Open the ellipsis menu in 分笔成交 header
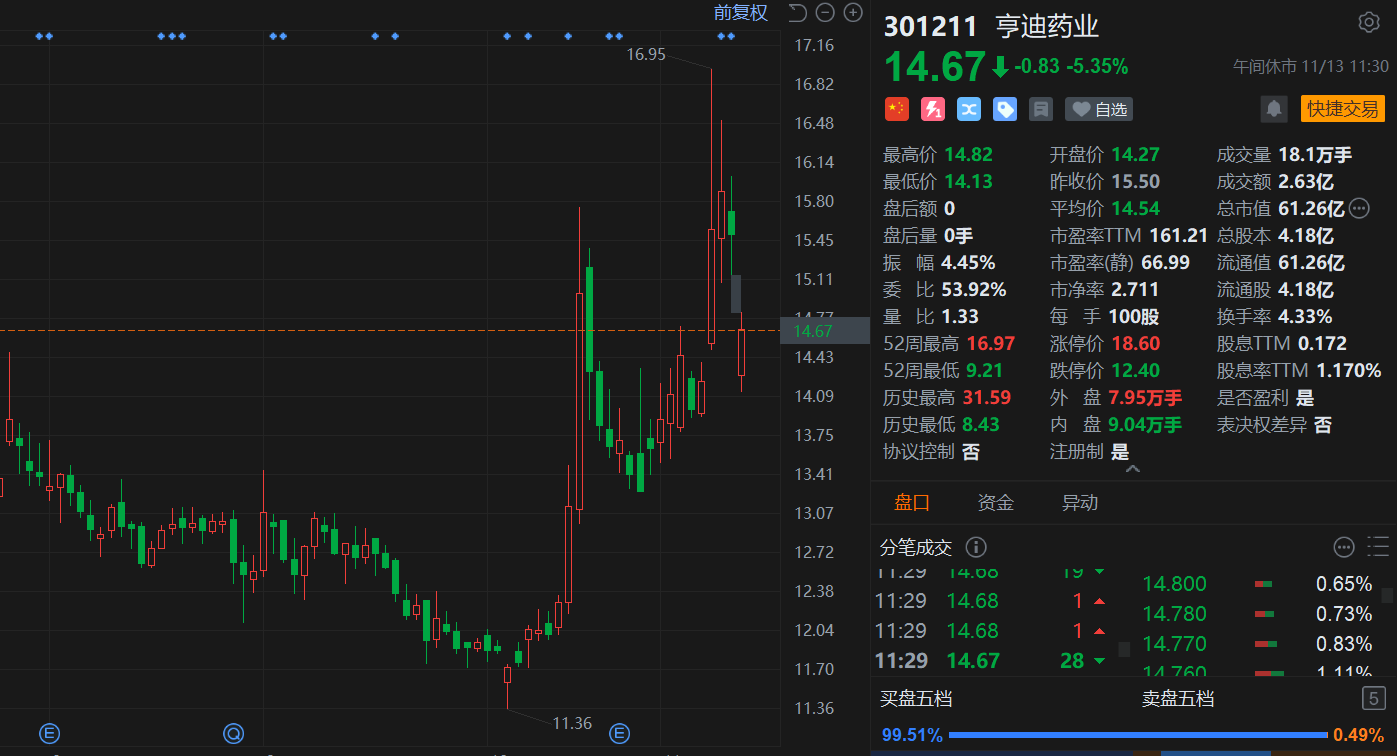The width and height of the screenshot is (1397, 756). (x=1345, y=547)
